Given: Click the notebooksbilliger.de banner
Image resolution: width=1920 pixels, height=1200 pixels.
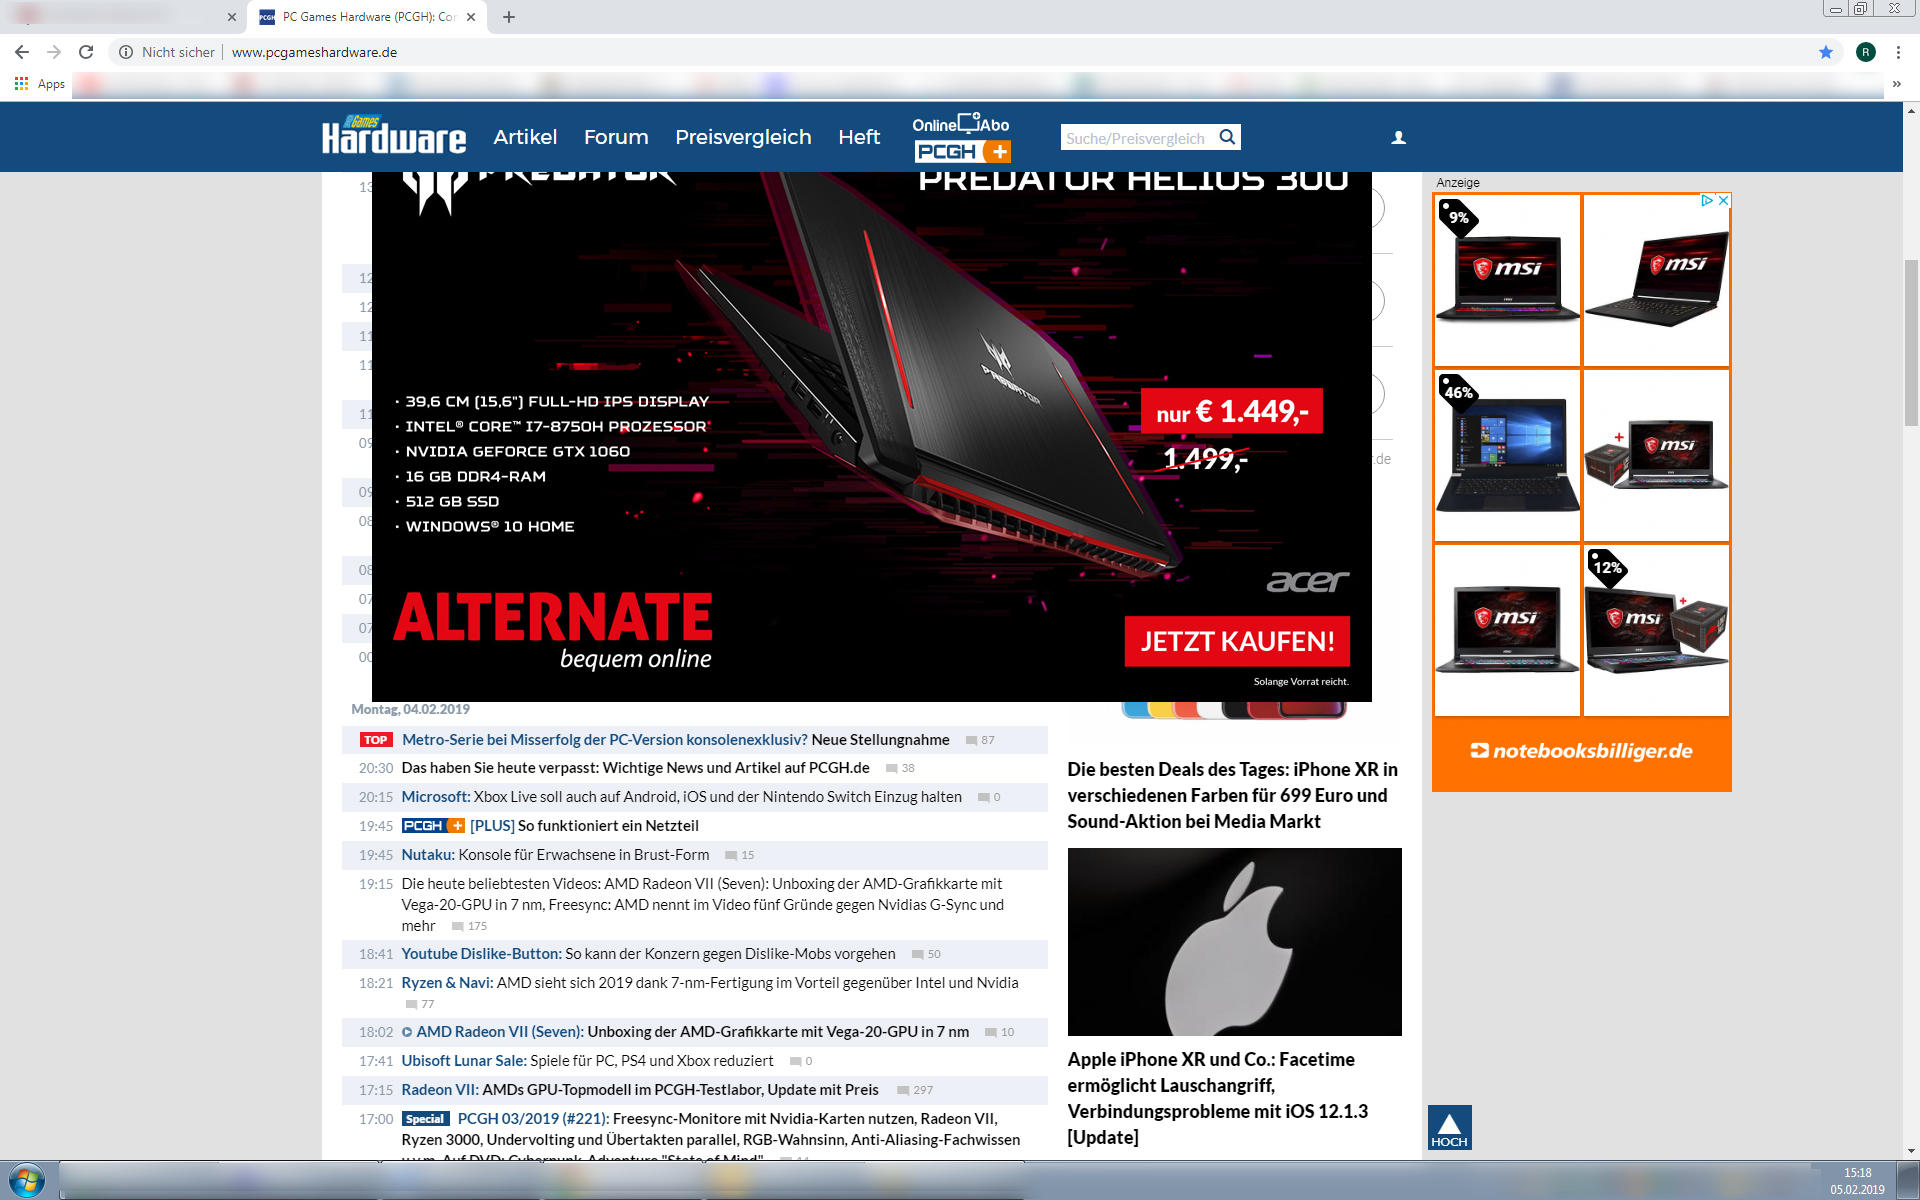Looking at the screenshot, I should 1582,752.
